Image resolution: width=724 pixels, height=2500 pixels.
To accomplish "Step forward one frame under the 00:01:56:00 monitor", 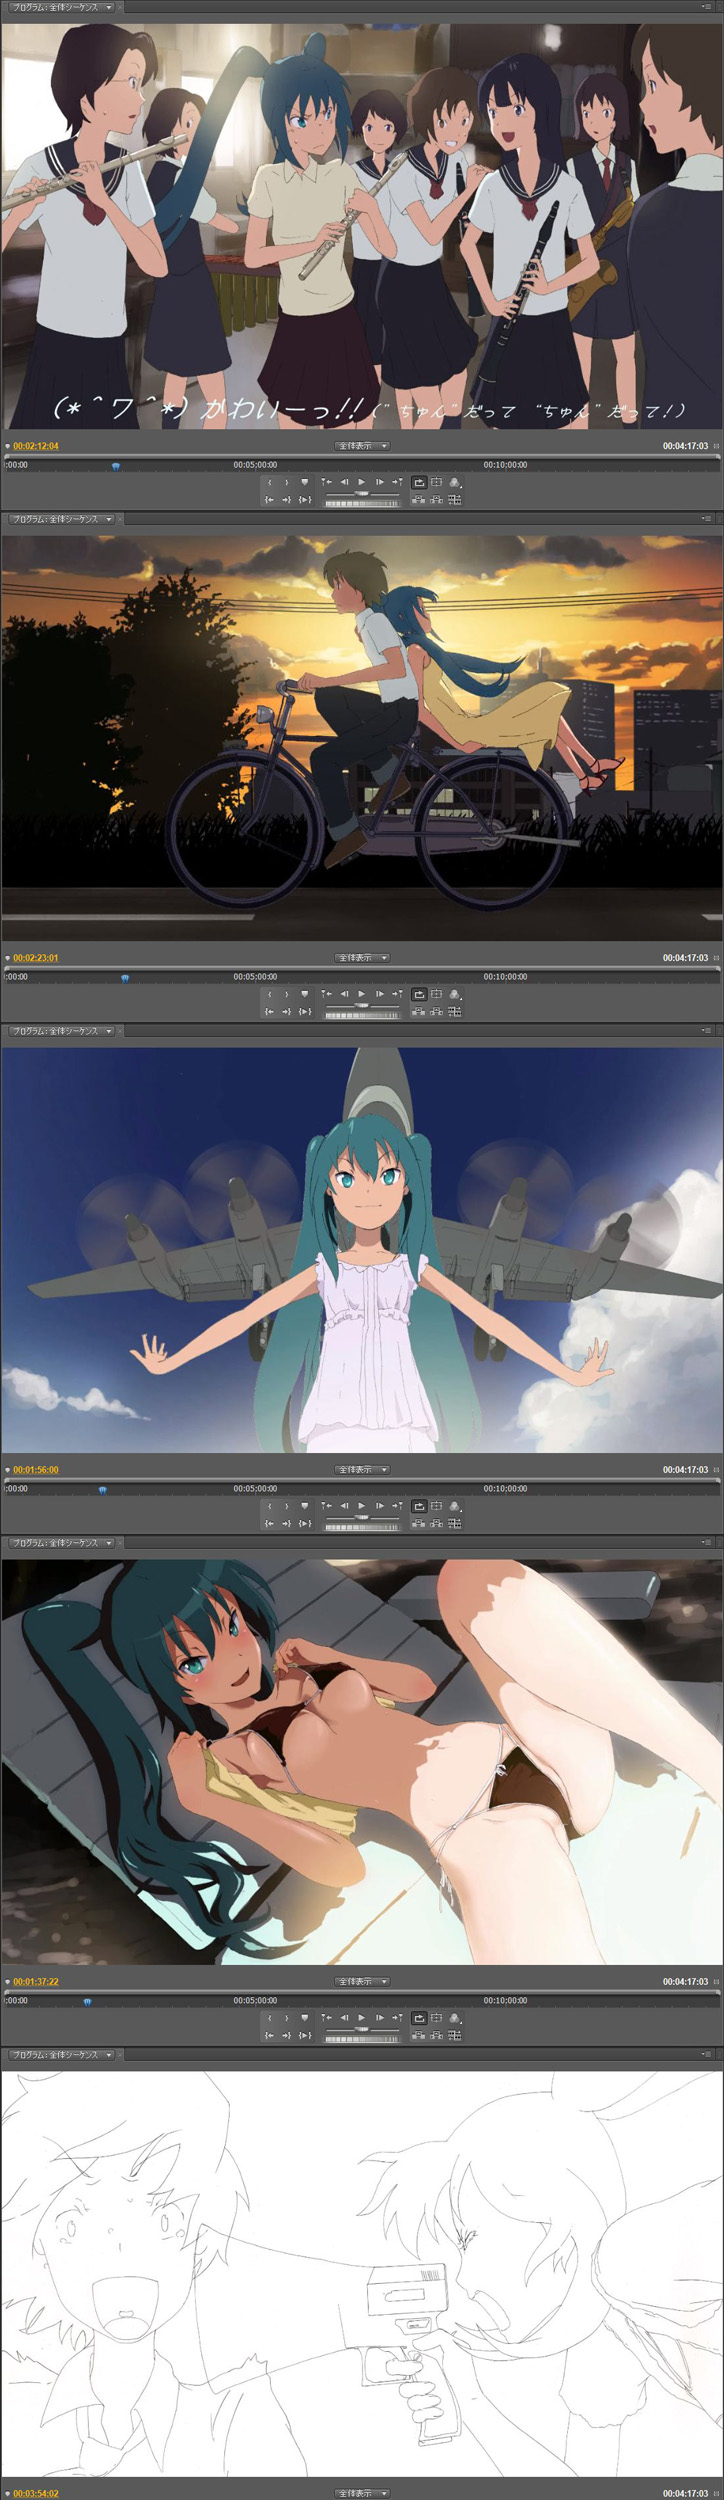I will click(379, 1506).
